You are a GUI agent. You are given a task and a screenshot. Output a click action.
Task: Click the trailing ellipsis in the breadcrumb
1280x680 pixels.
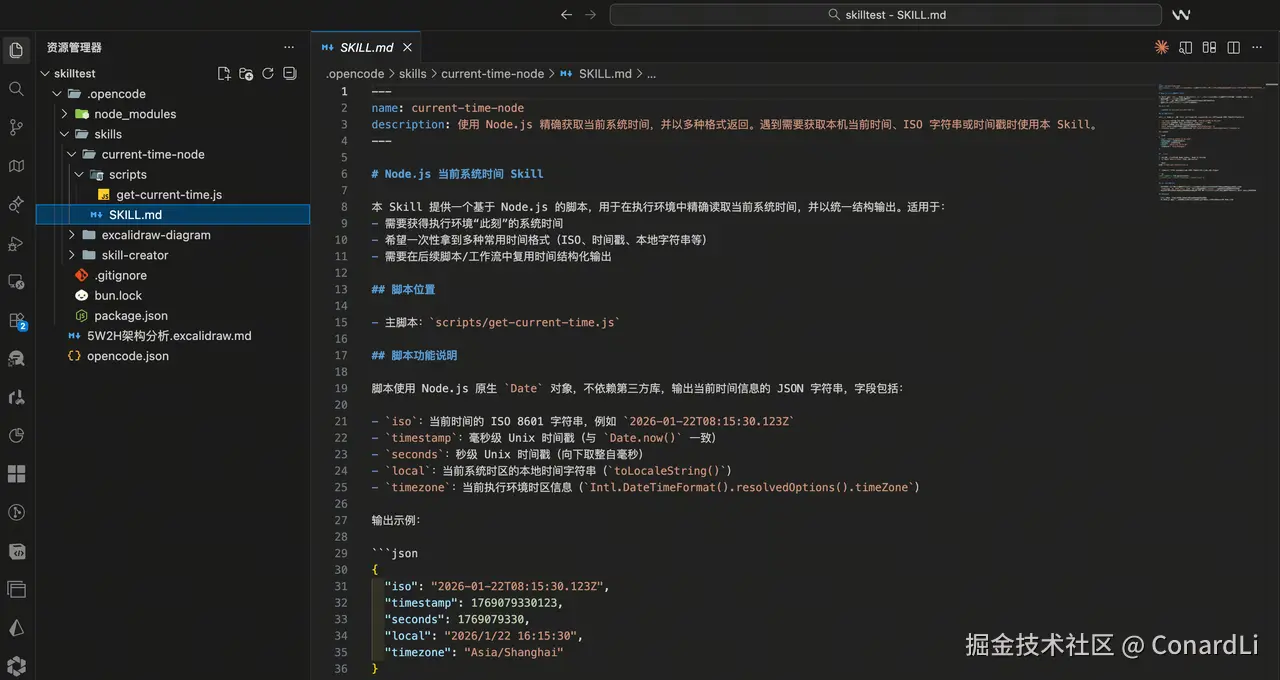pyautogui.click(x=651, y=74)
